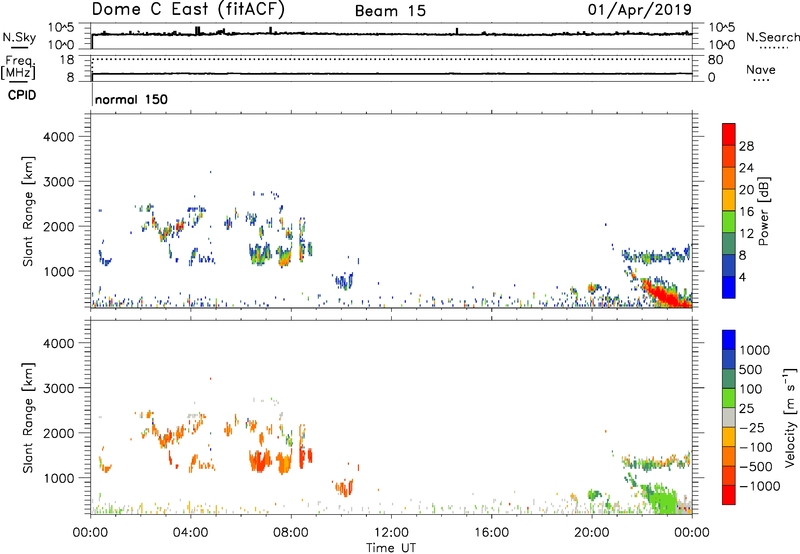Select the "25" tick on Velocity colorbar
800x554 pixels.
(x=747, y=409)
